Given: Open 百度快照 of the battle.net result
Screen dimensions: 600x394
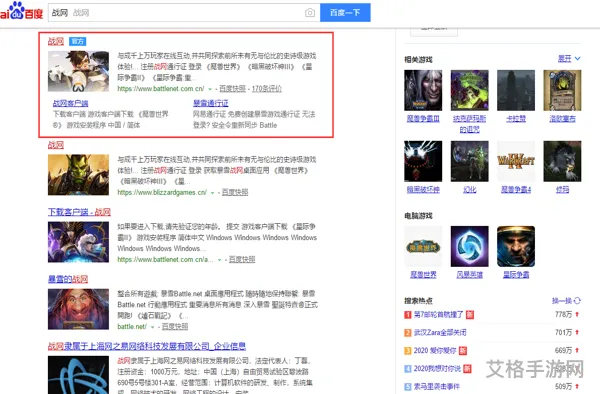Looking at the screenshot, I should point(175,327).
